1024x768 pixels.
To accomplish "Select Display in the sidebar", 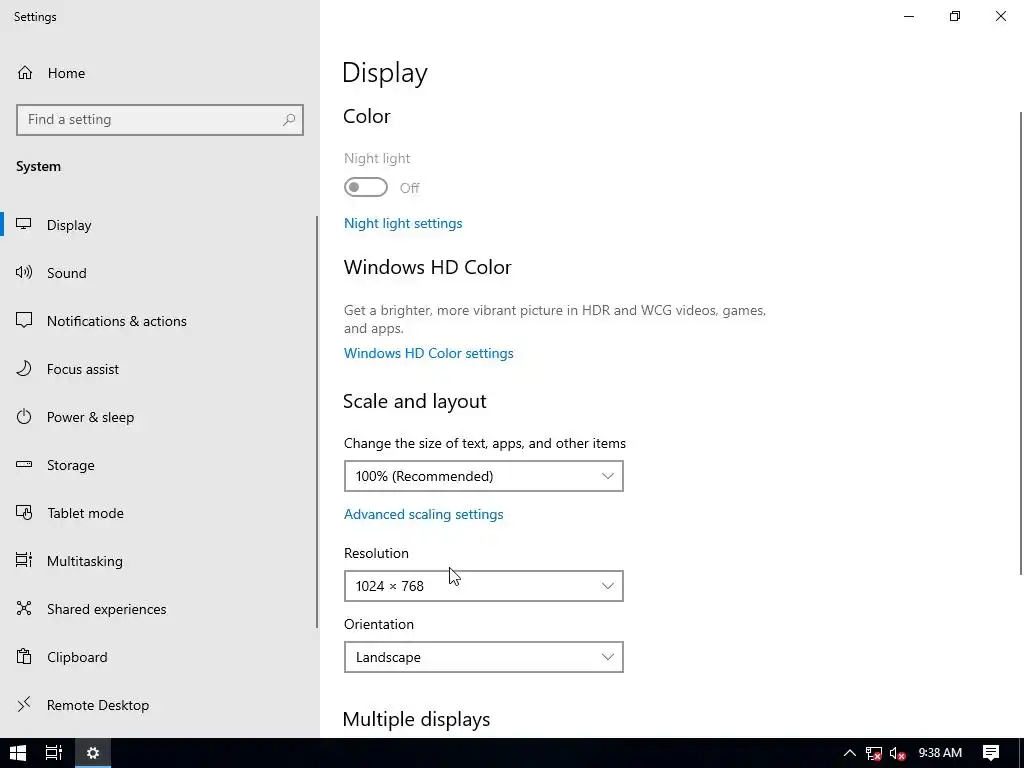I will 158,225.
